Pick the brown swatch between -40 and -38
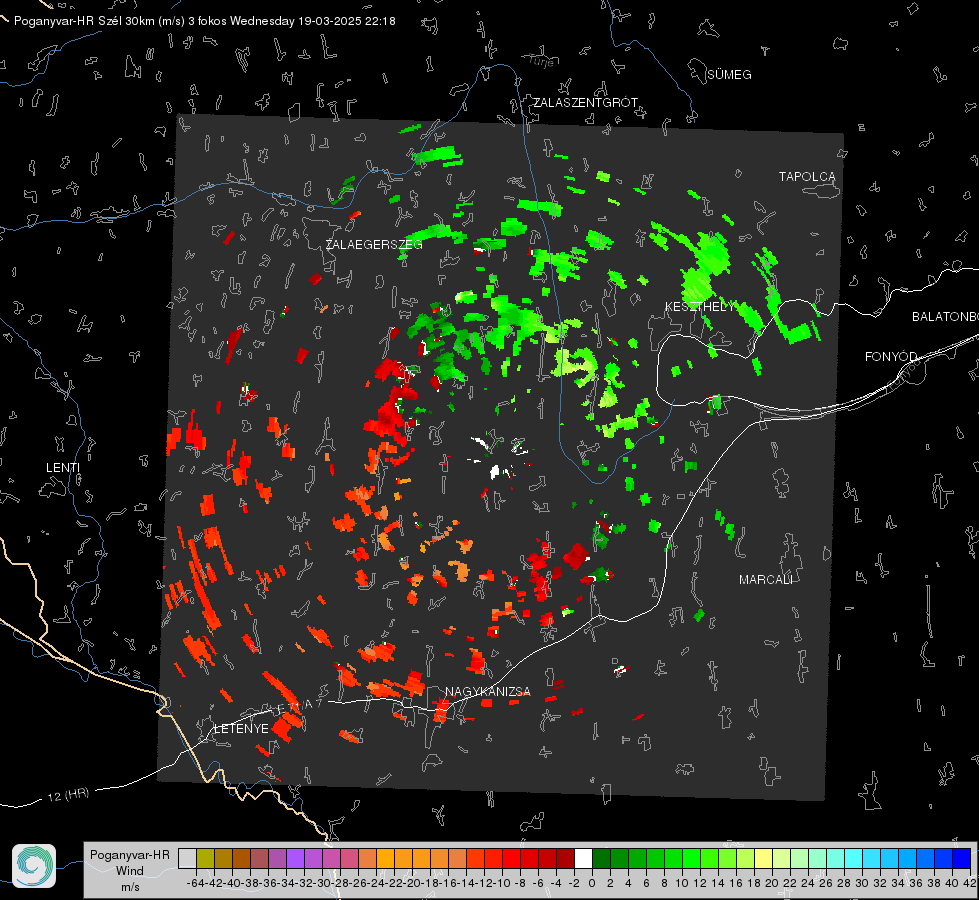 coord(242,858)
